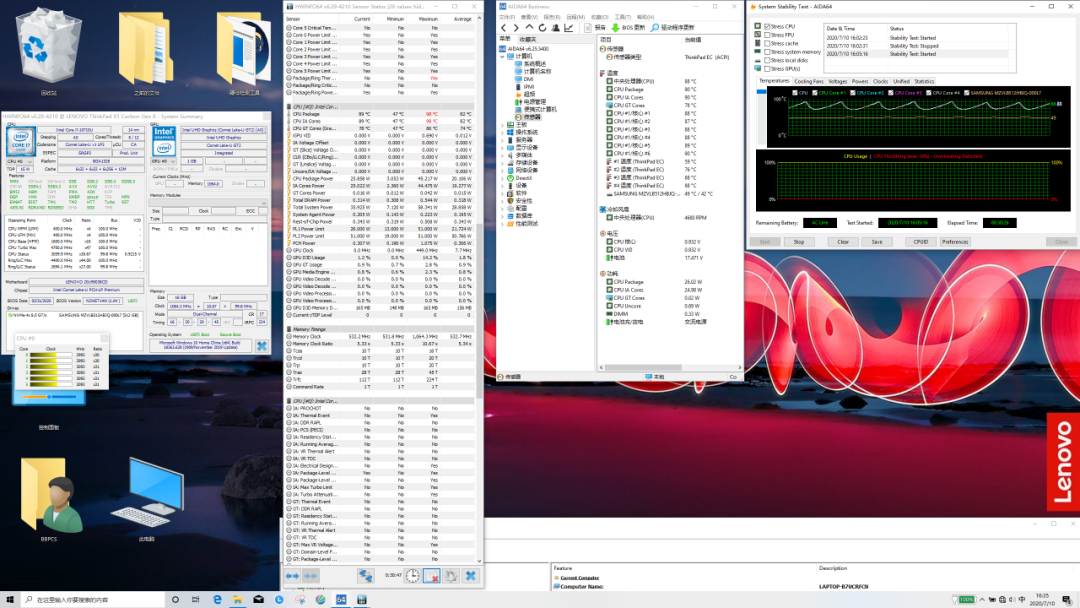Collapse the 计算机 tree node
Screen dimensions: 1080x608
[x=502, y=56]
